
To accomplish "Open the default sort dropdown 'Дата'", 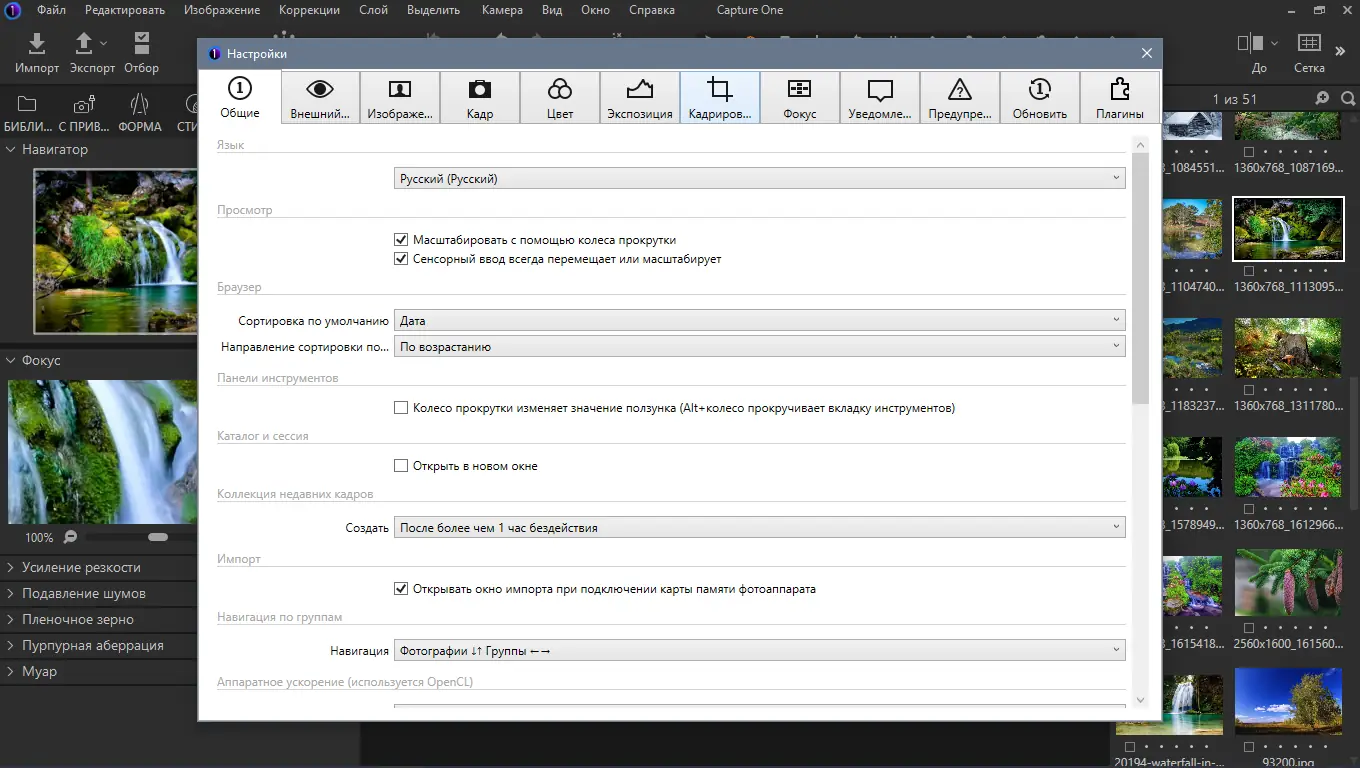I will [x=760, y=321].
